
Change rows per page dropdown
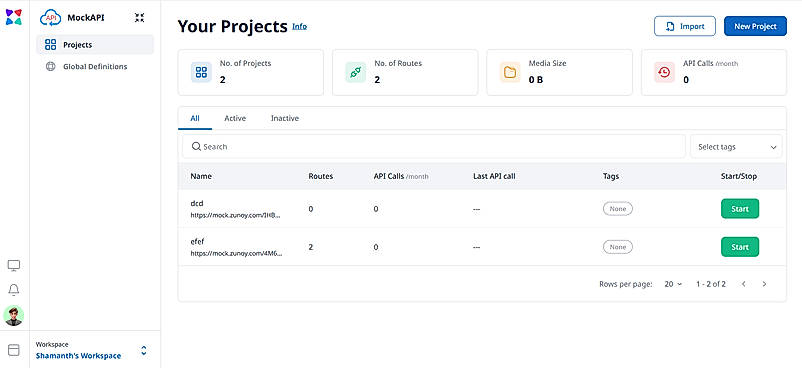(673, 284)
